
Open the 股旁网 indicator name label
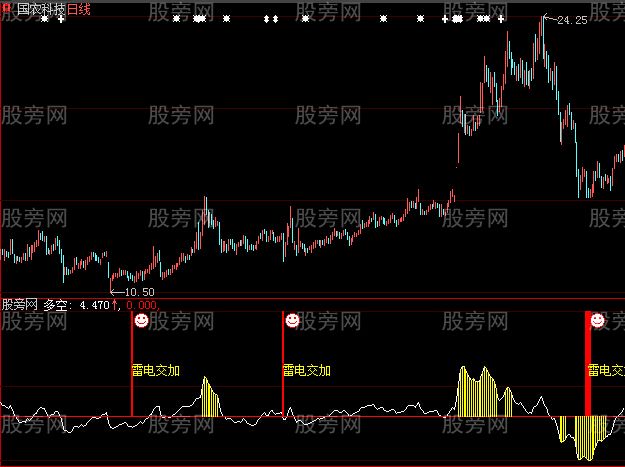point(20,305)
